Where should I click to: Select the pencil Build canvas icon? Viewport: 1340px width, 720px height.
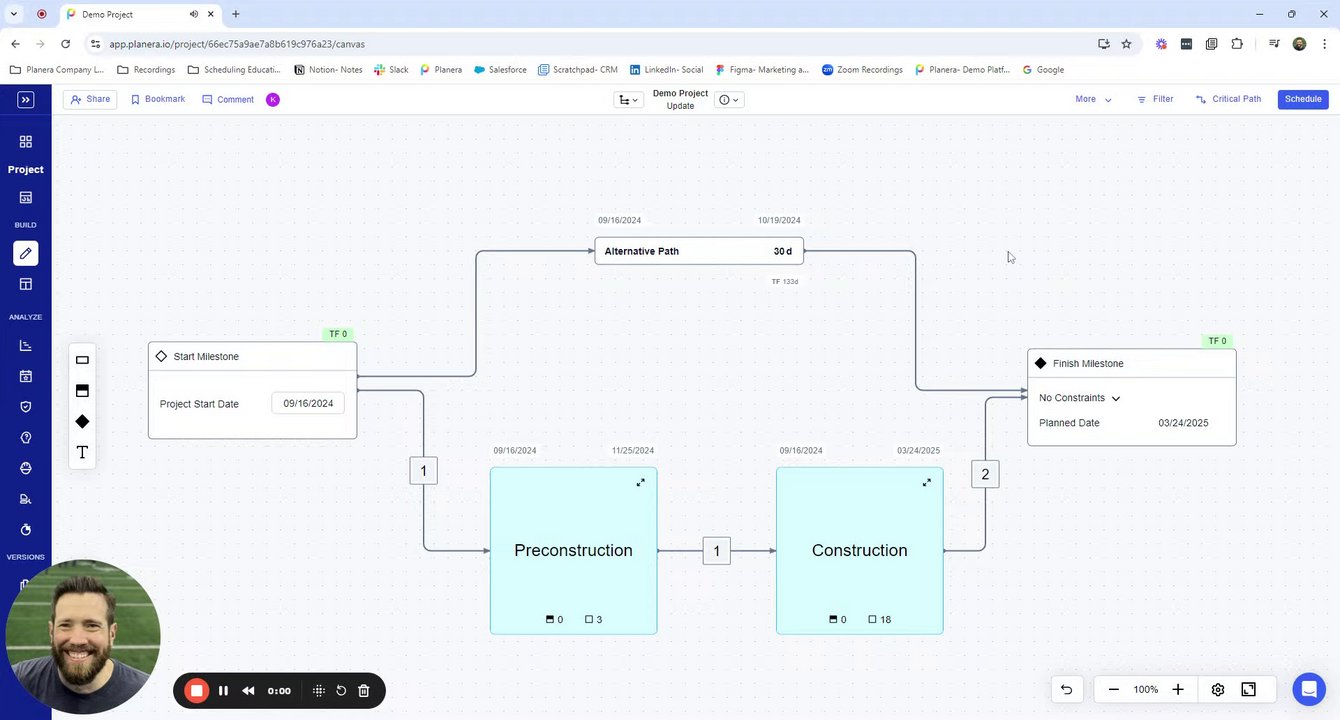26,253
